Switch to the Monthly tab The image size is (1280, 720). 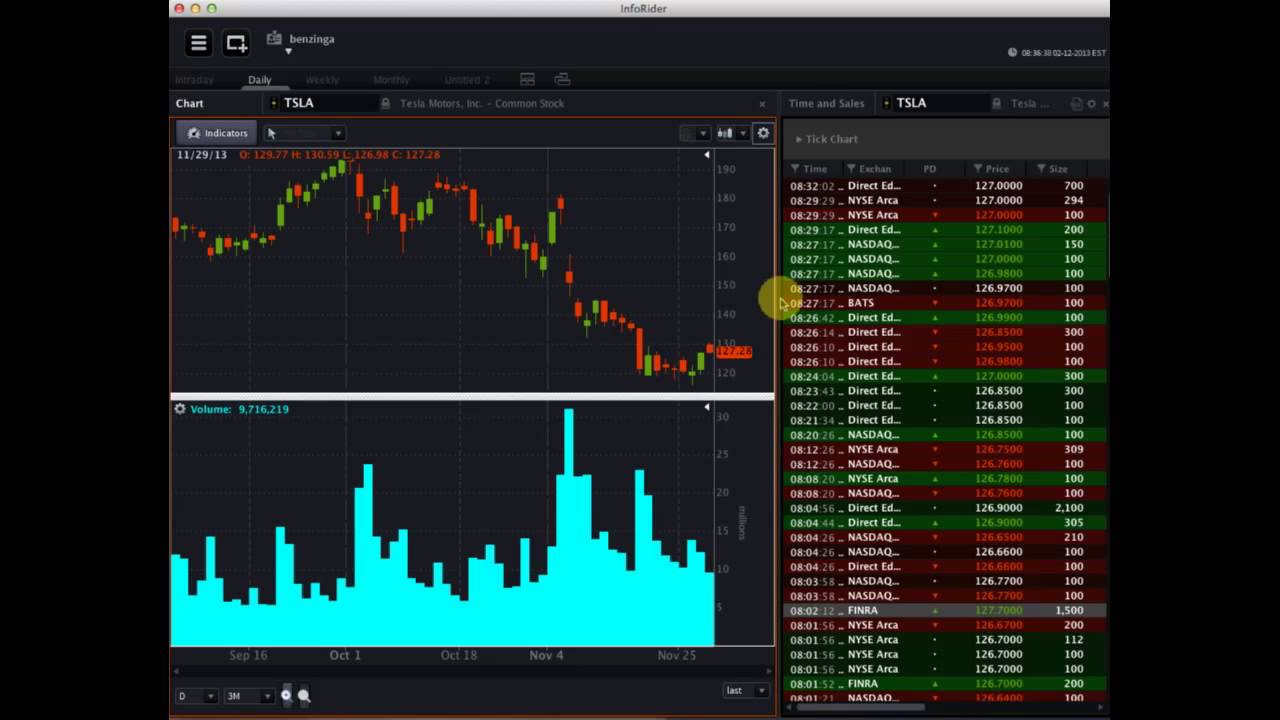click(391, 80)
